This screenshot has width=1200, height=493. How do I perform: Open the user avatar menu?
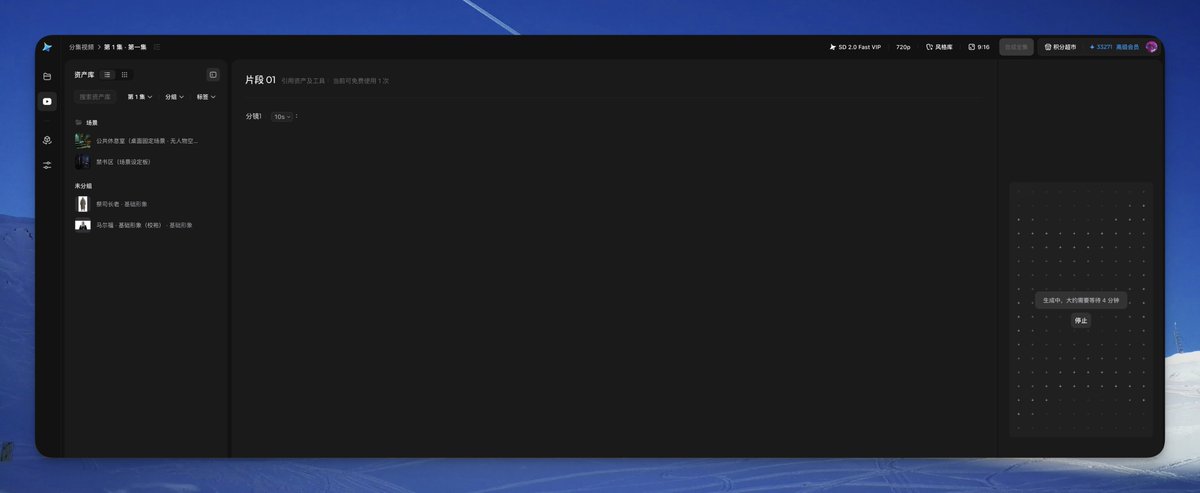click(1152, 47)
